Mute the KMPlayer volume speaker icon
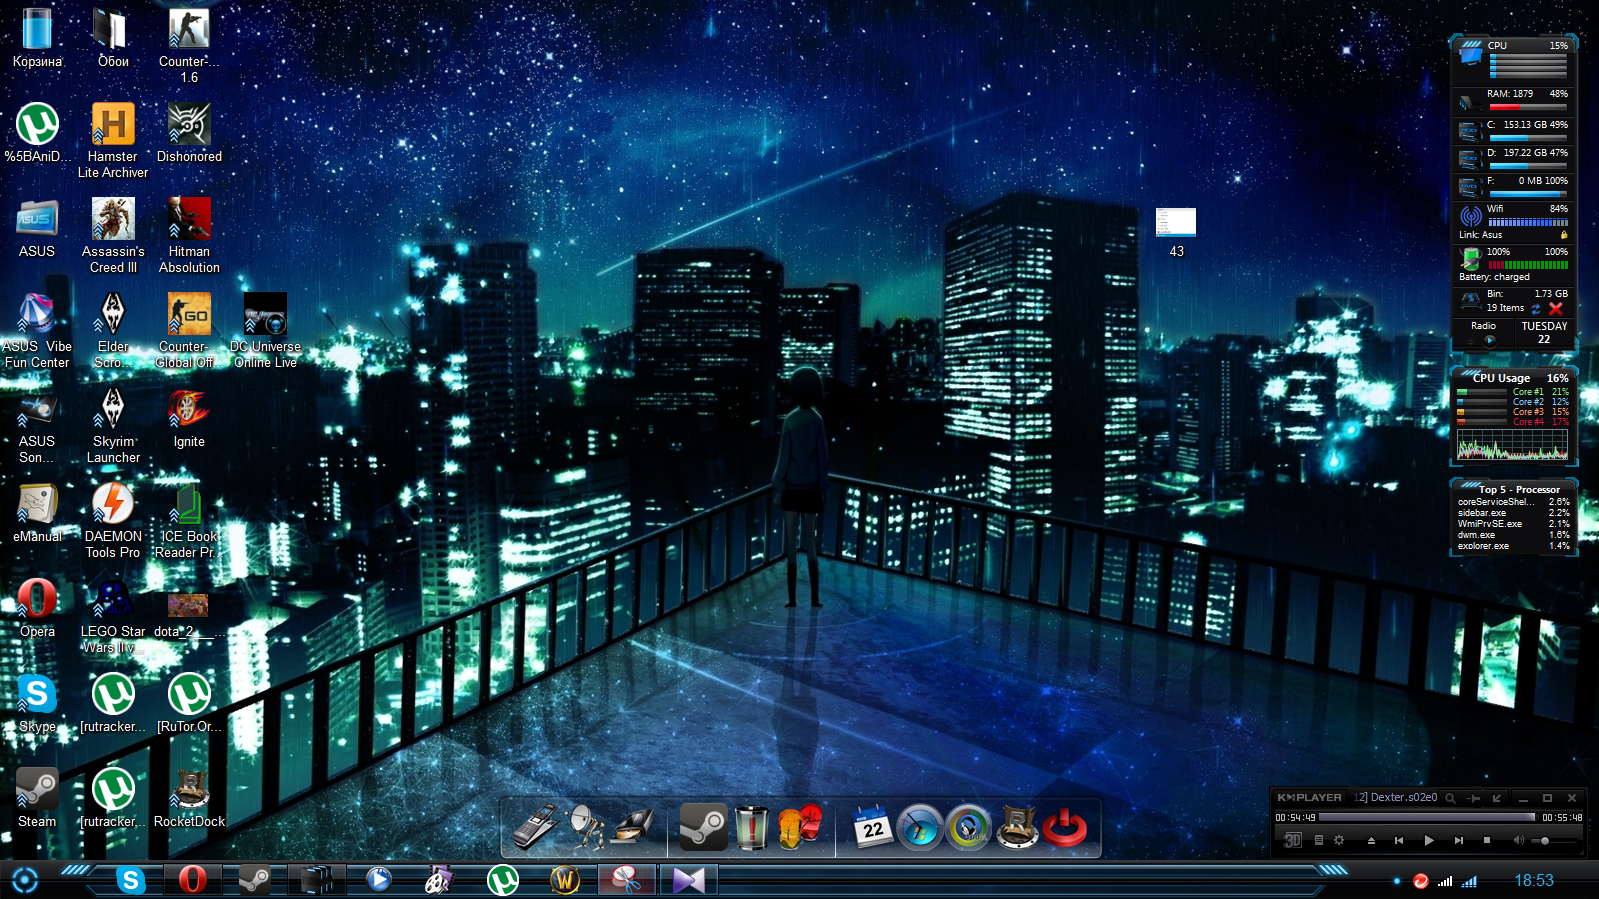1599x899 pixels. 1519,840
